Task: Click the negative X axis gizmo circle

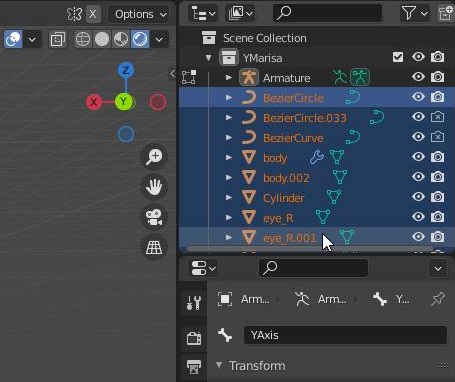Action: click(158, 102)
